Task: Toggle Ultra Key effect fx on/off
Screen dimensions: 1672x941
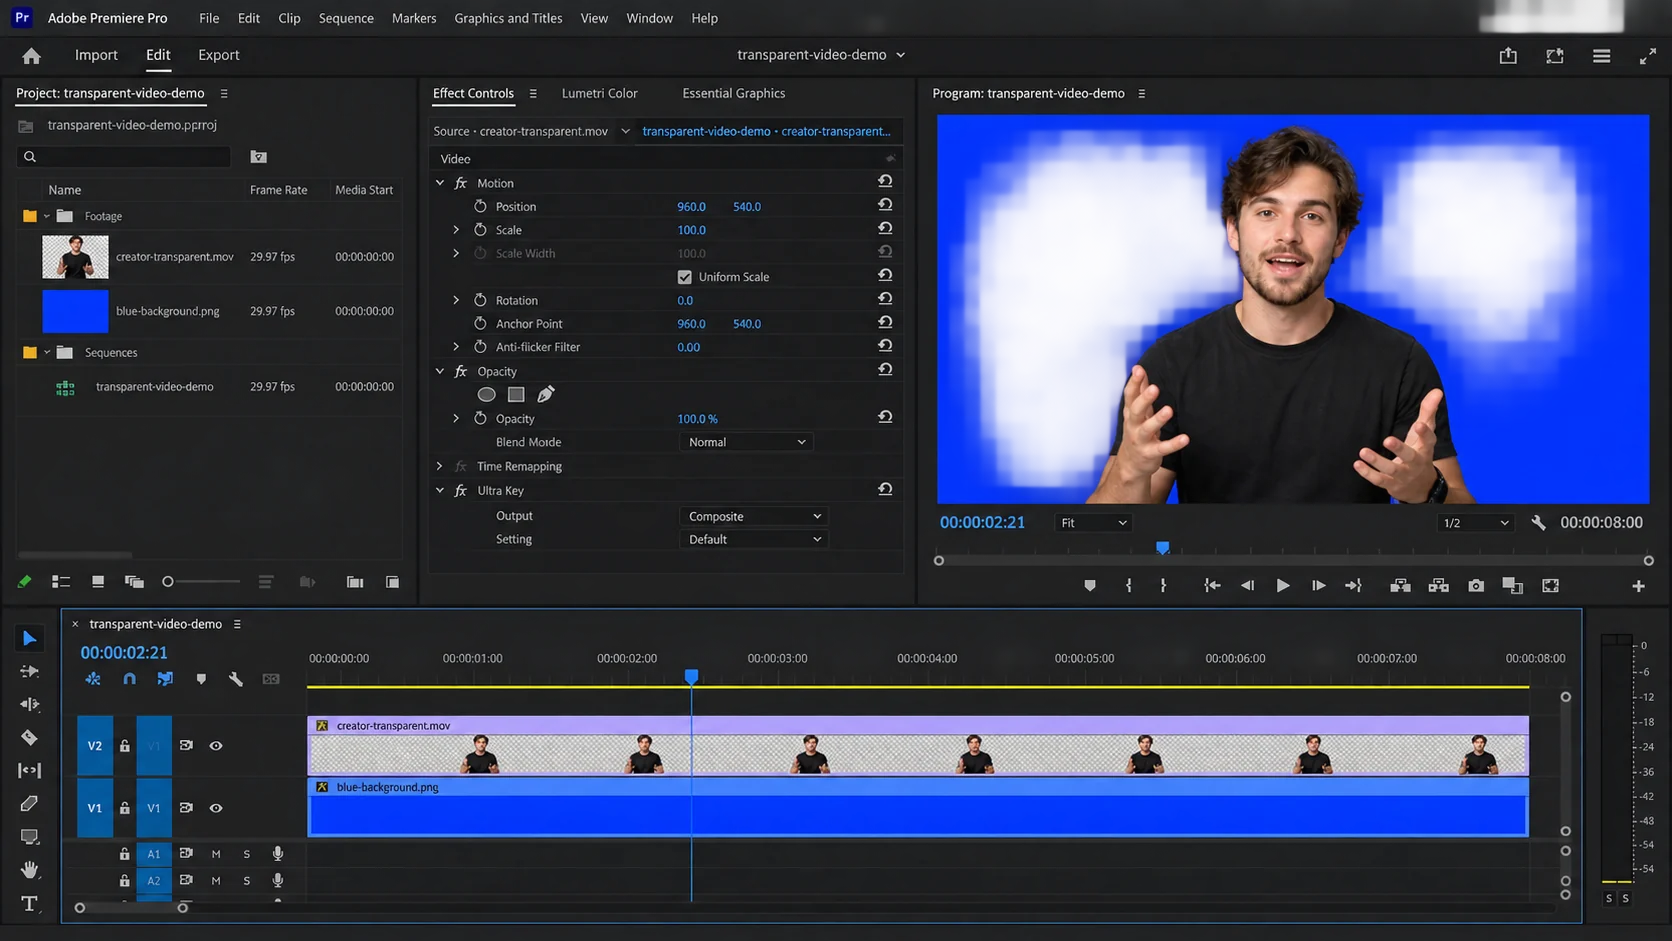Action: [461, 491]
